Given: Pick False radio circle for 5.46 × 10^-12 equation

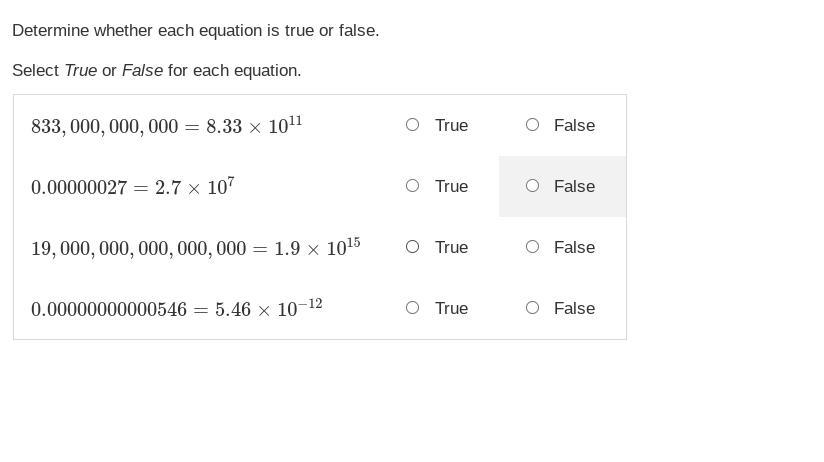Looking at the screenshot, I should pos(532,308).
